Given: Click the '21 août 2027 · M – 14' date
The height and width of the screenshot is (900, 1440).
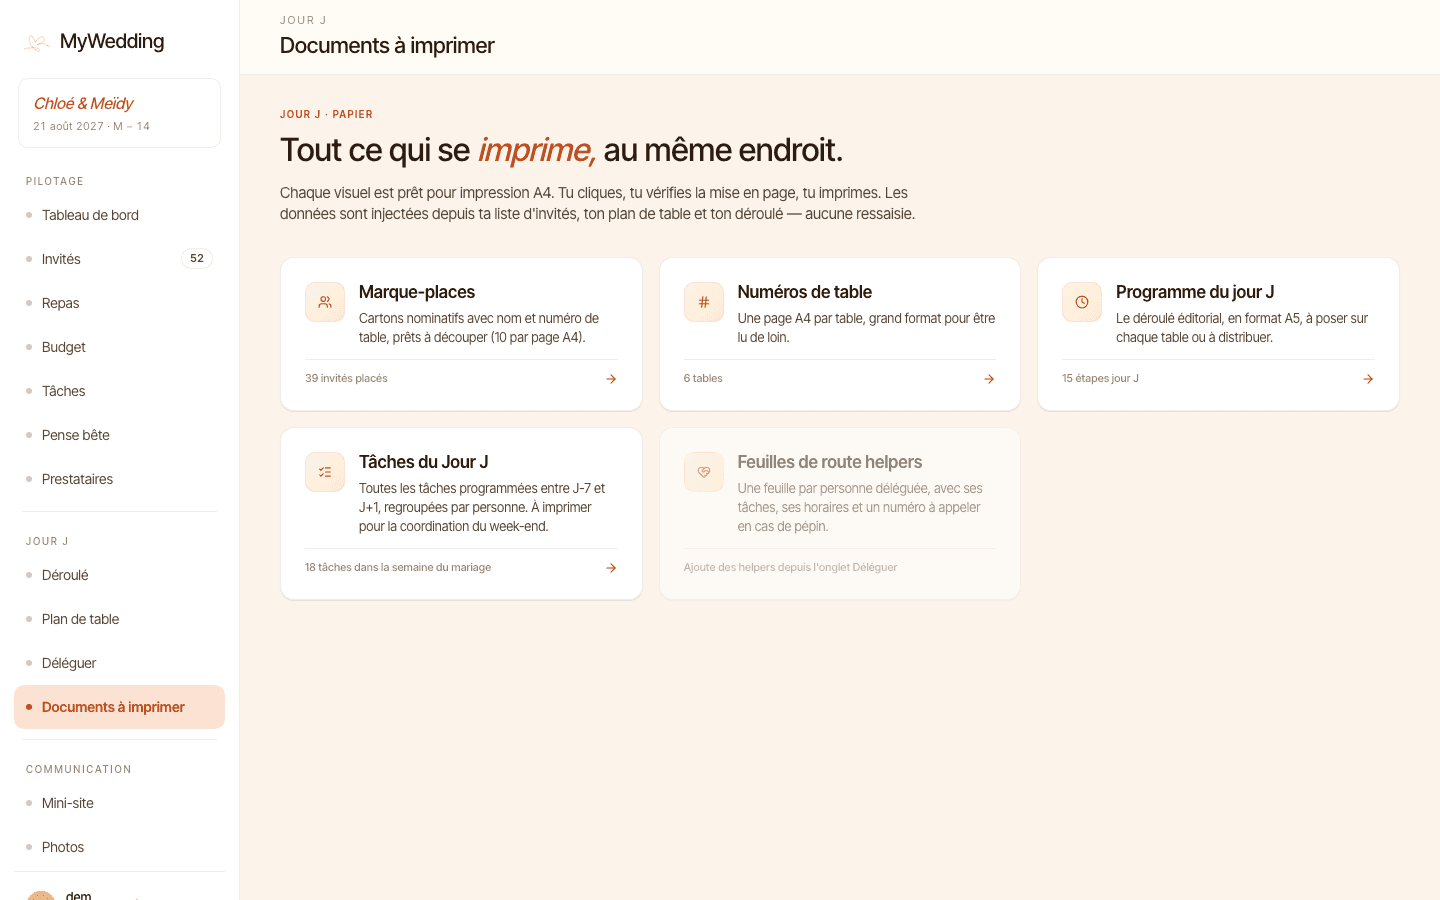Looking at the screenshot, I should [91, 126].
